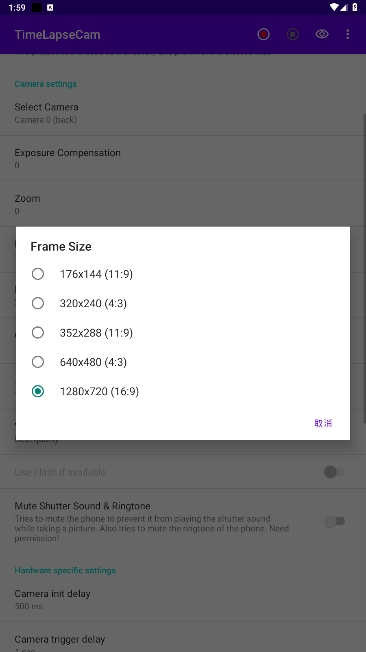Image resolution: width=366 pixels, height=652 pixels.
Task: Select the 352x288 (11:9) option
Action: coord(183,333)
